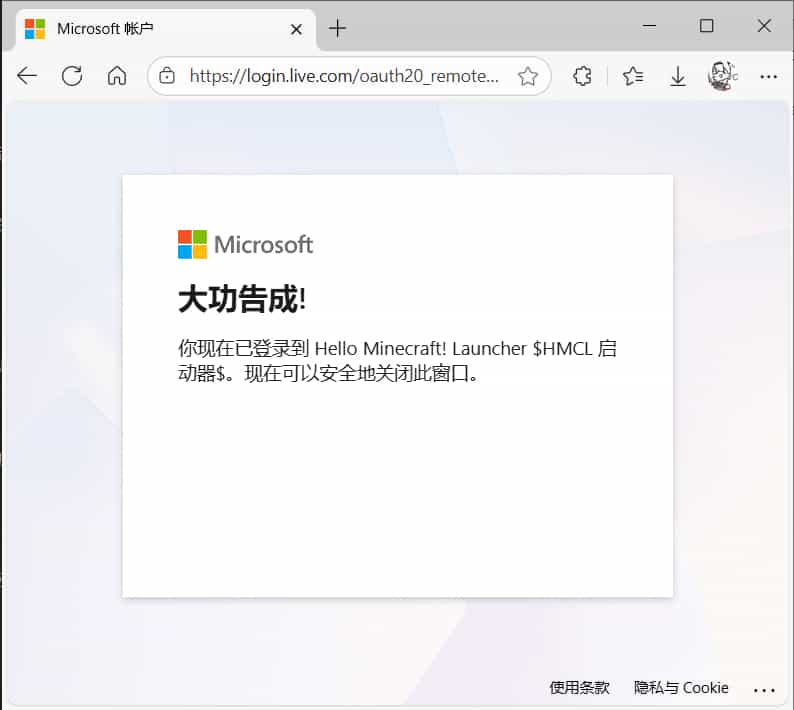The height and width of the screenshot is (710, 794).
Task: Close the Microsoft 帐户 tab
Action: (x=296, y=29)
